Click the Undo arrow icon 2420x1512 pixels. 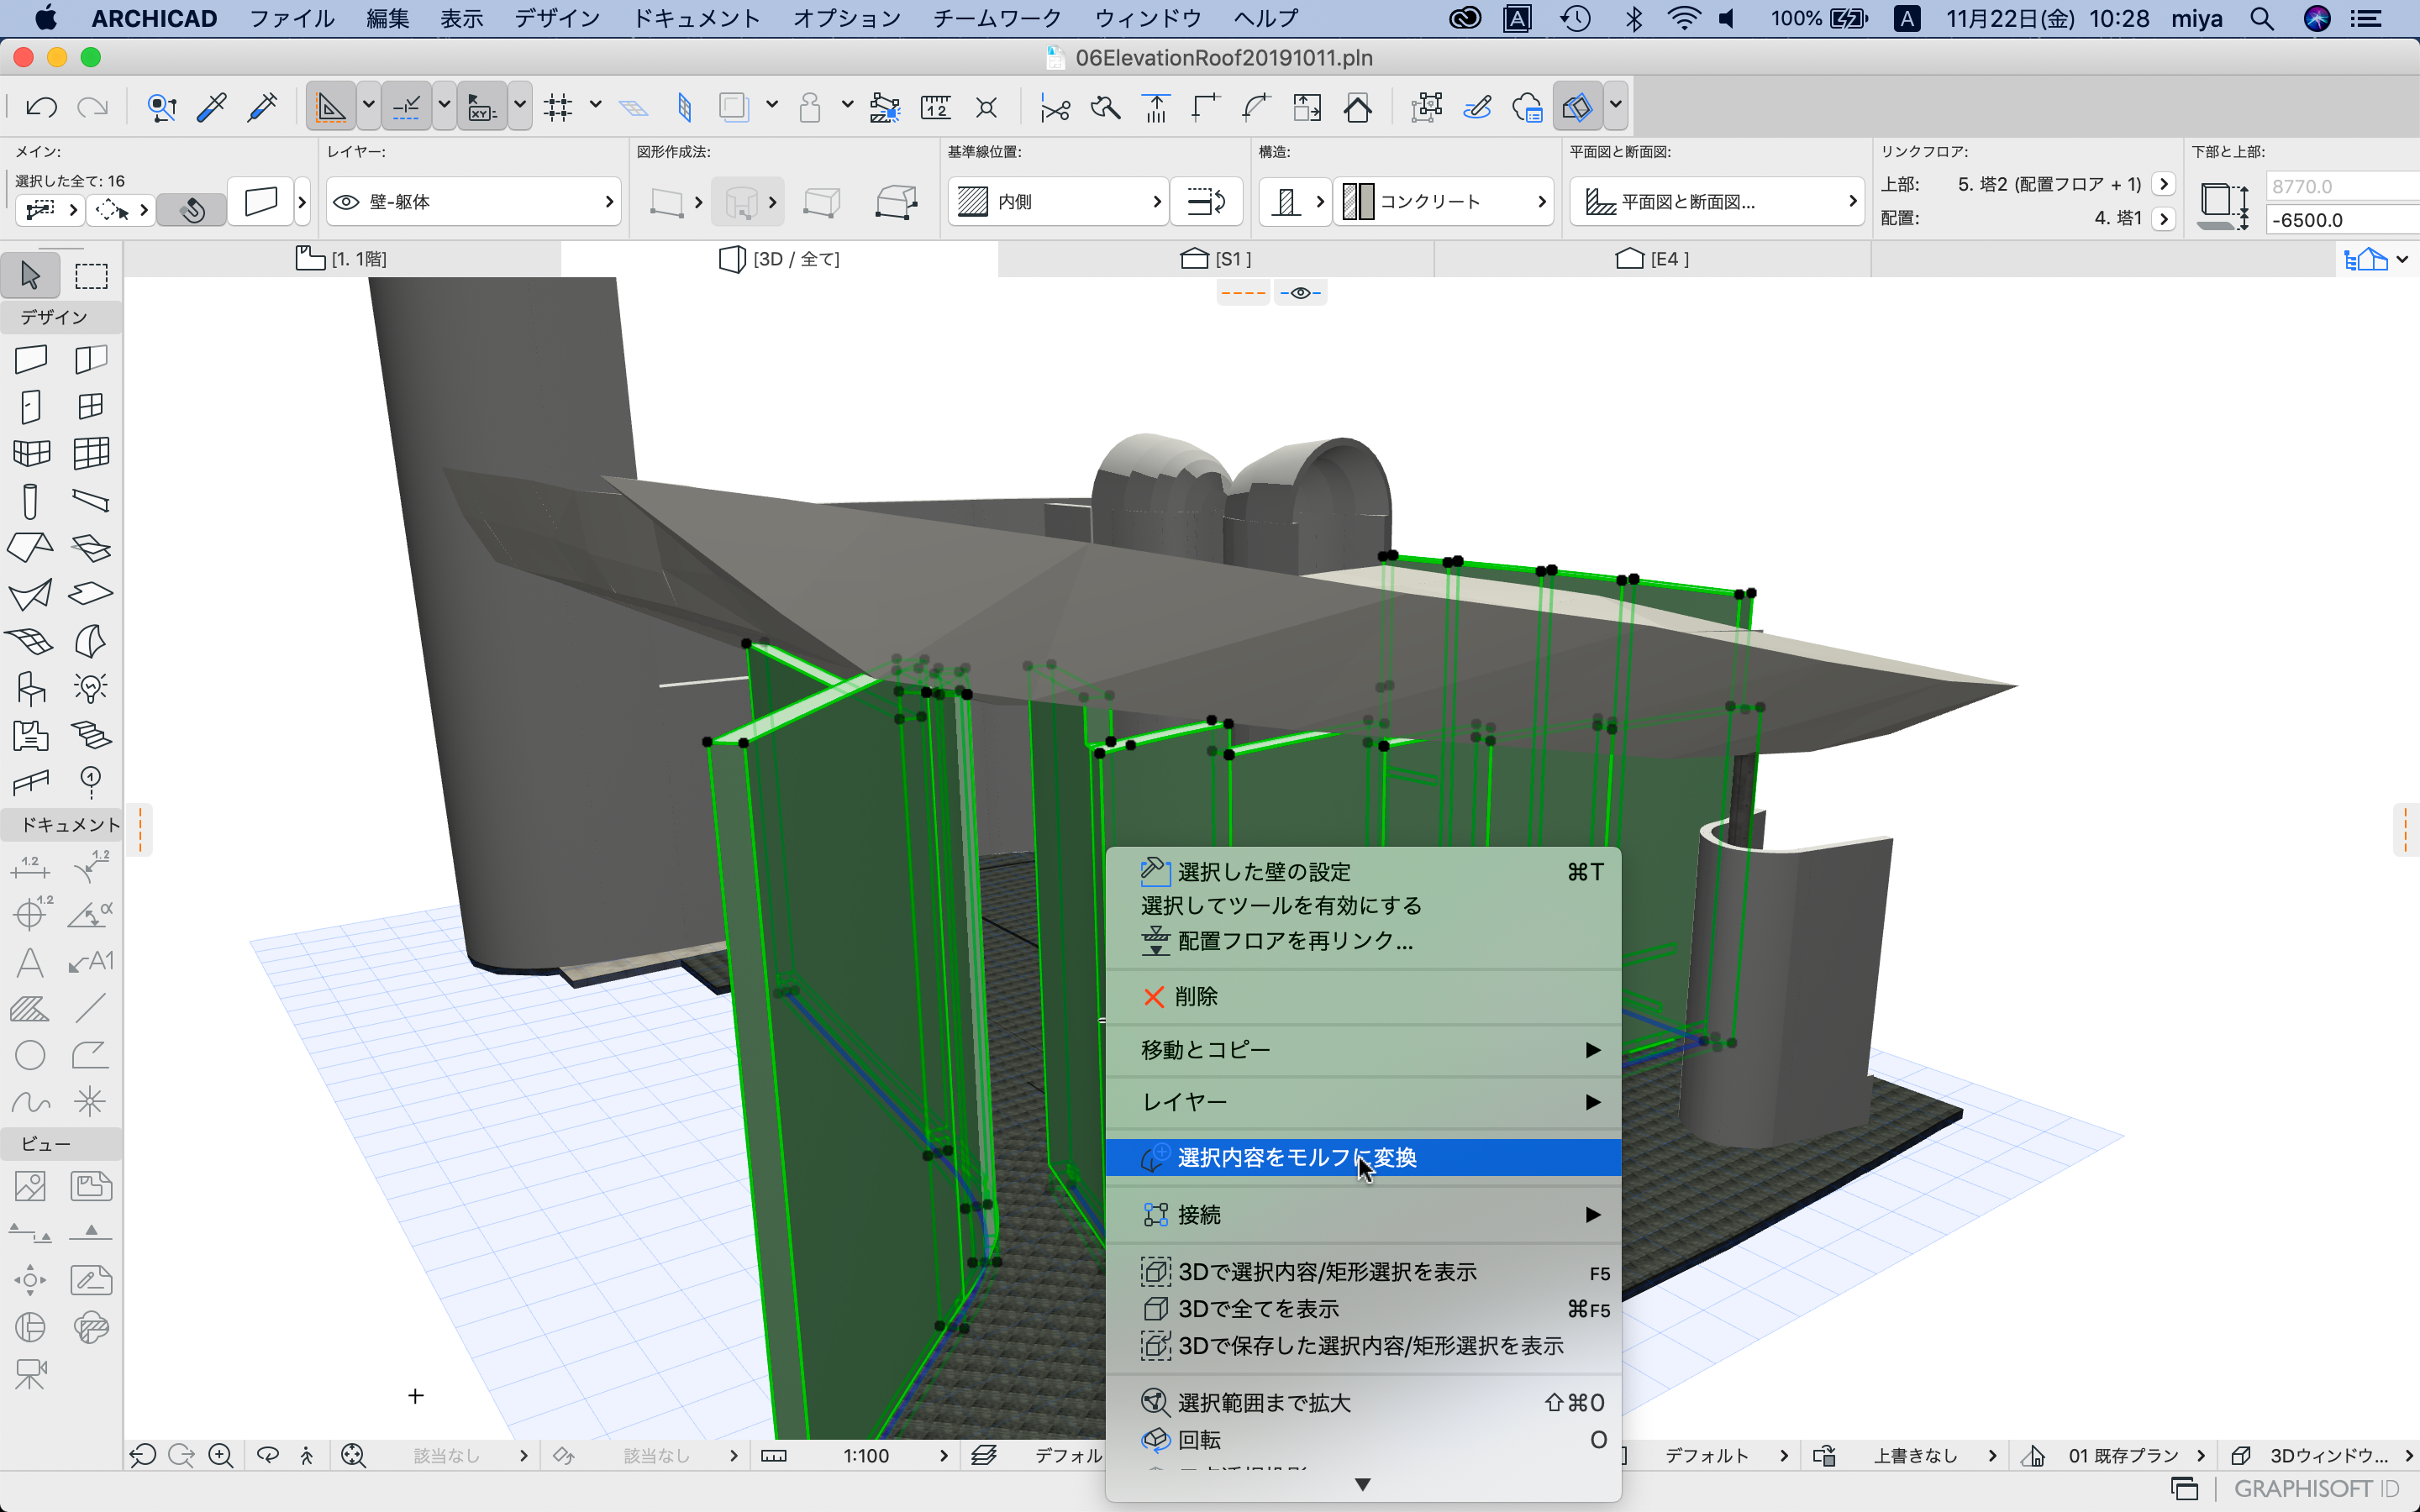point(41,107)
